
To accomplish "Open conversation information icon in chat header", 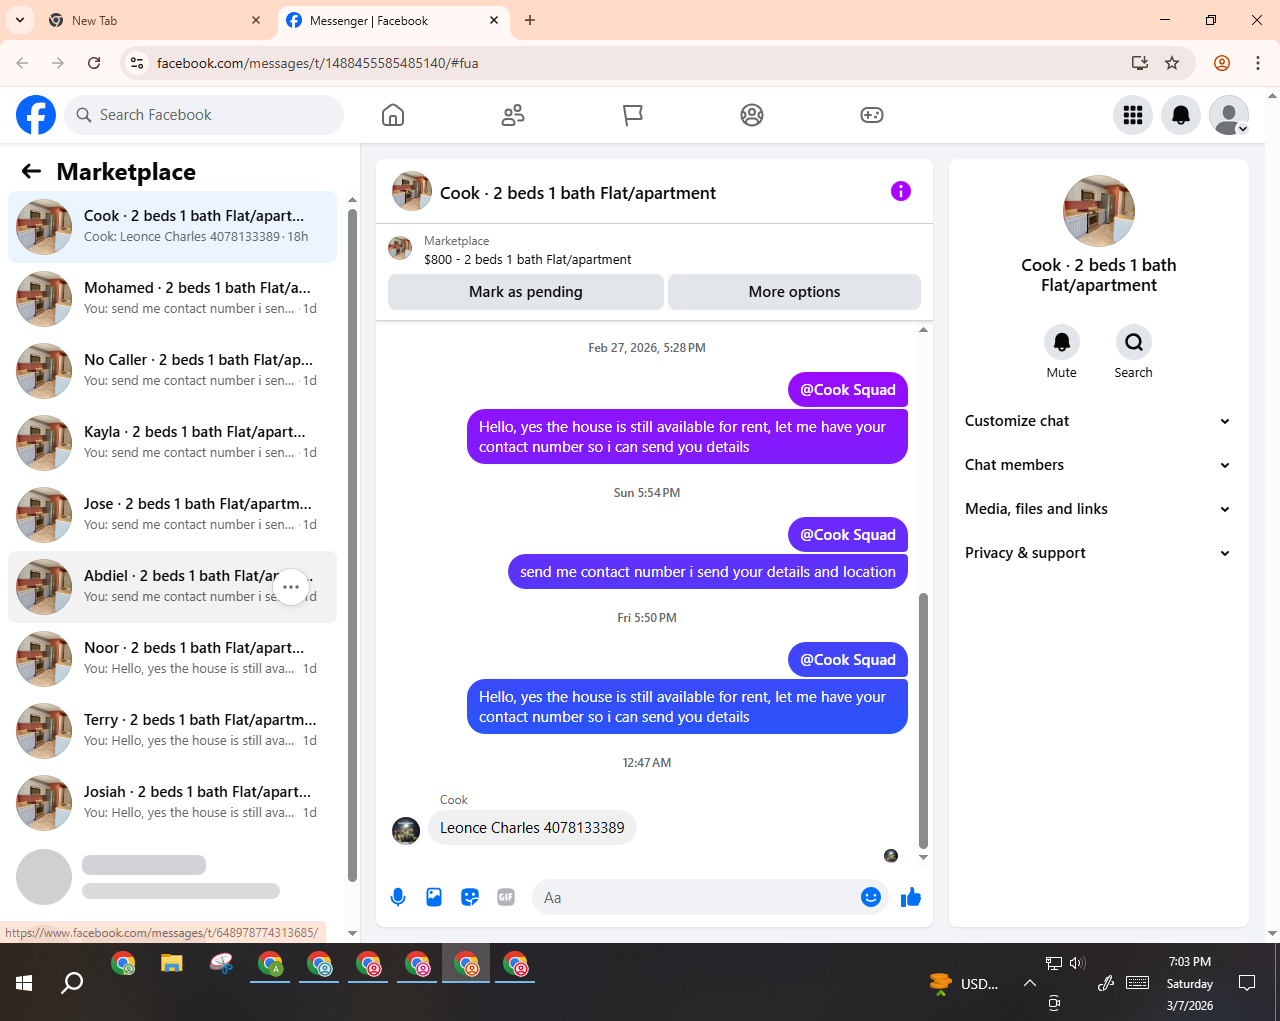I will (x=901, y=191).
